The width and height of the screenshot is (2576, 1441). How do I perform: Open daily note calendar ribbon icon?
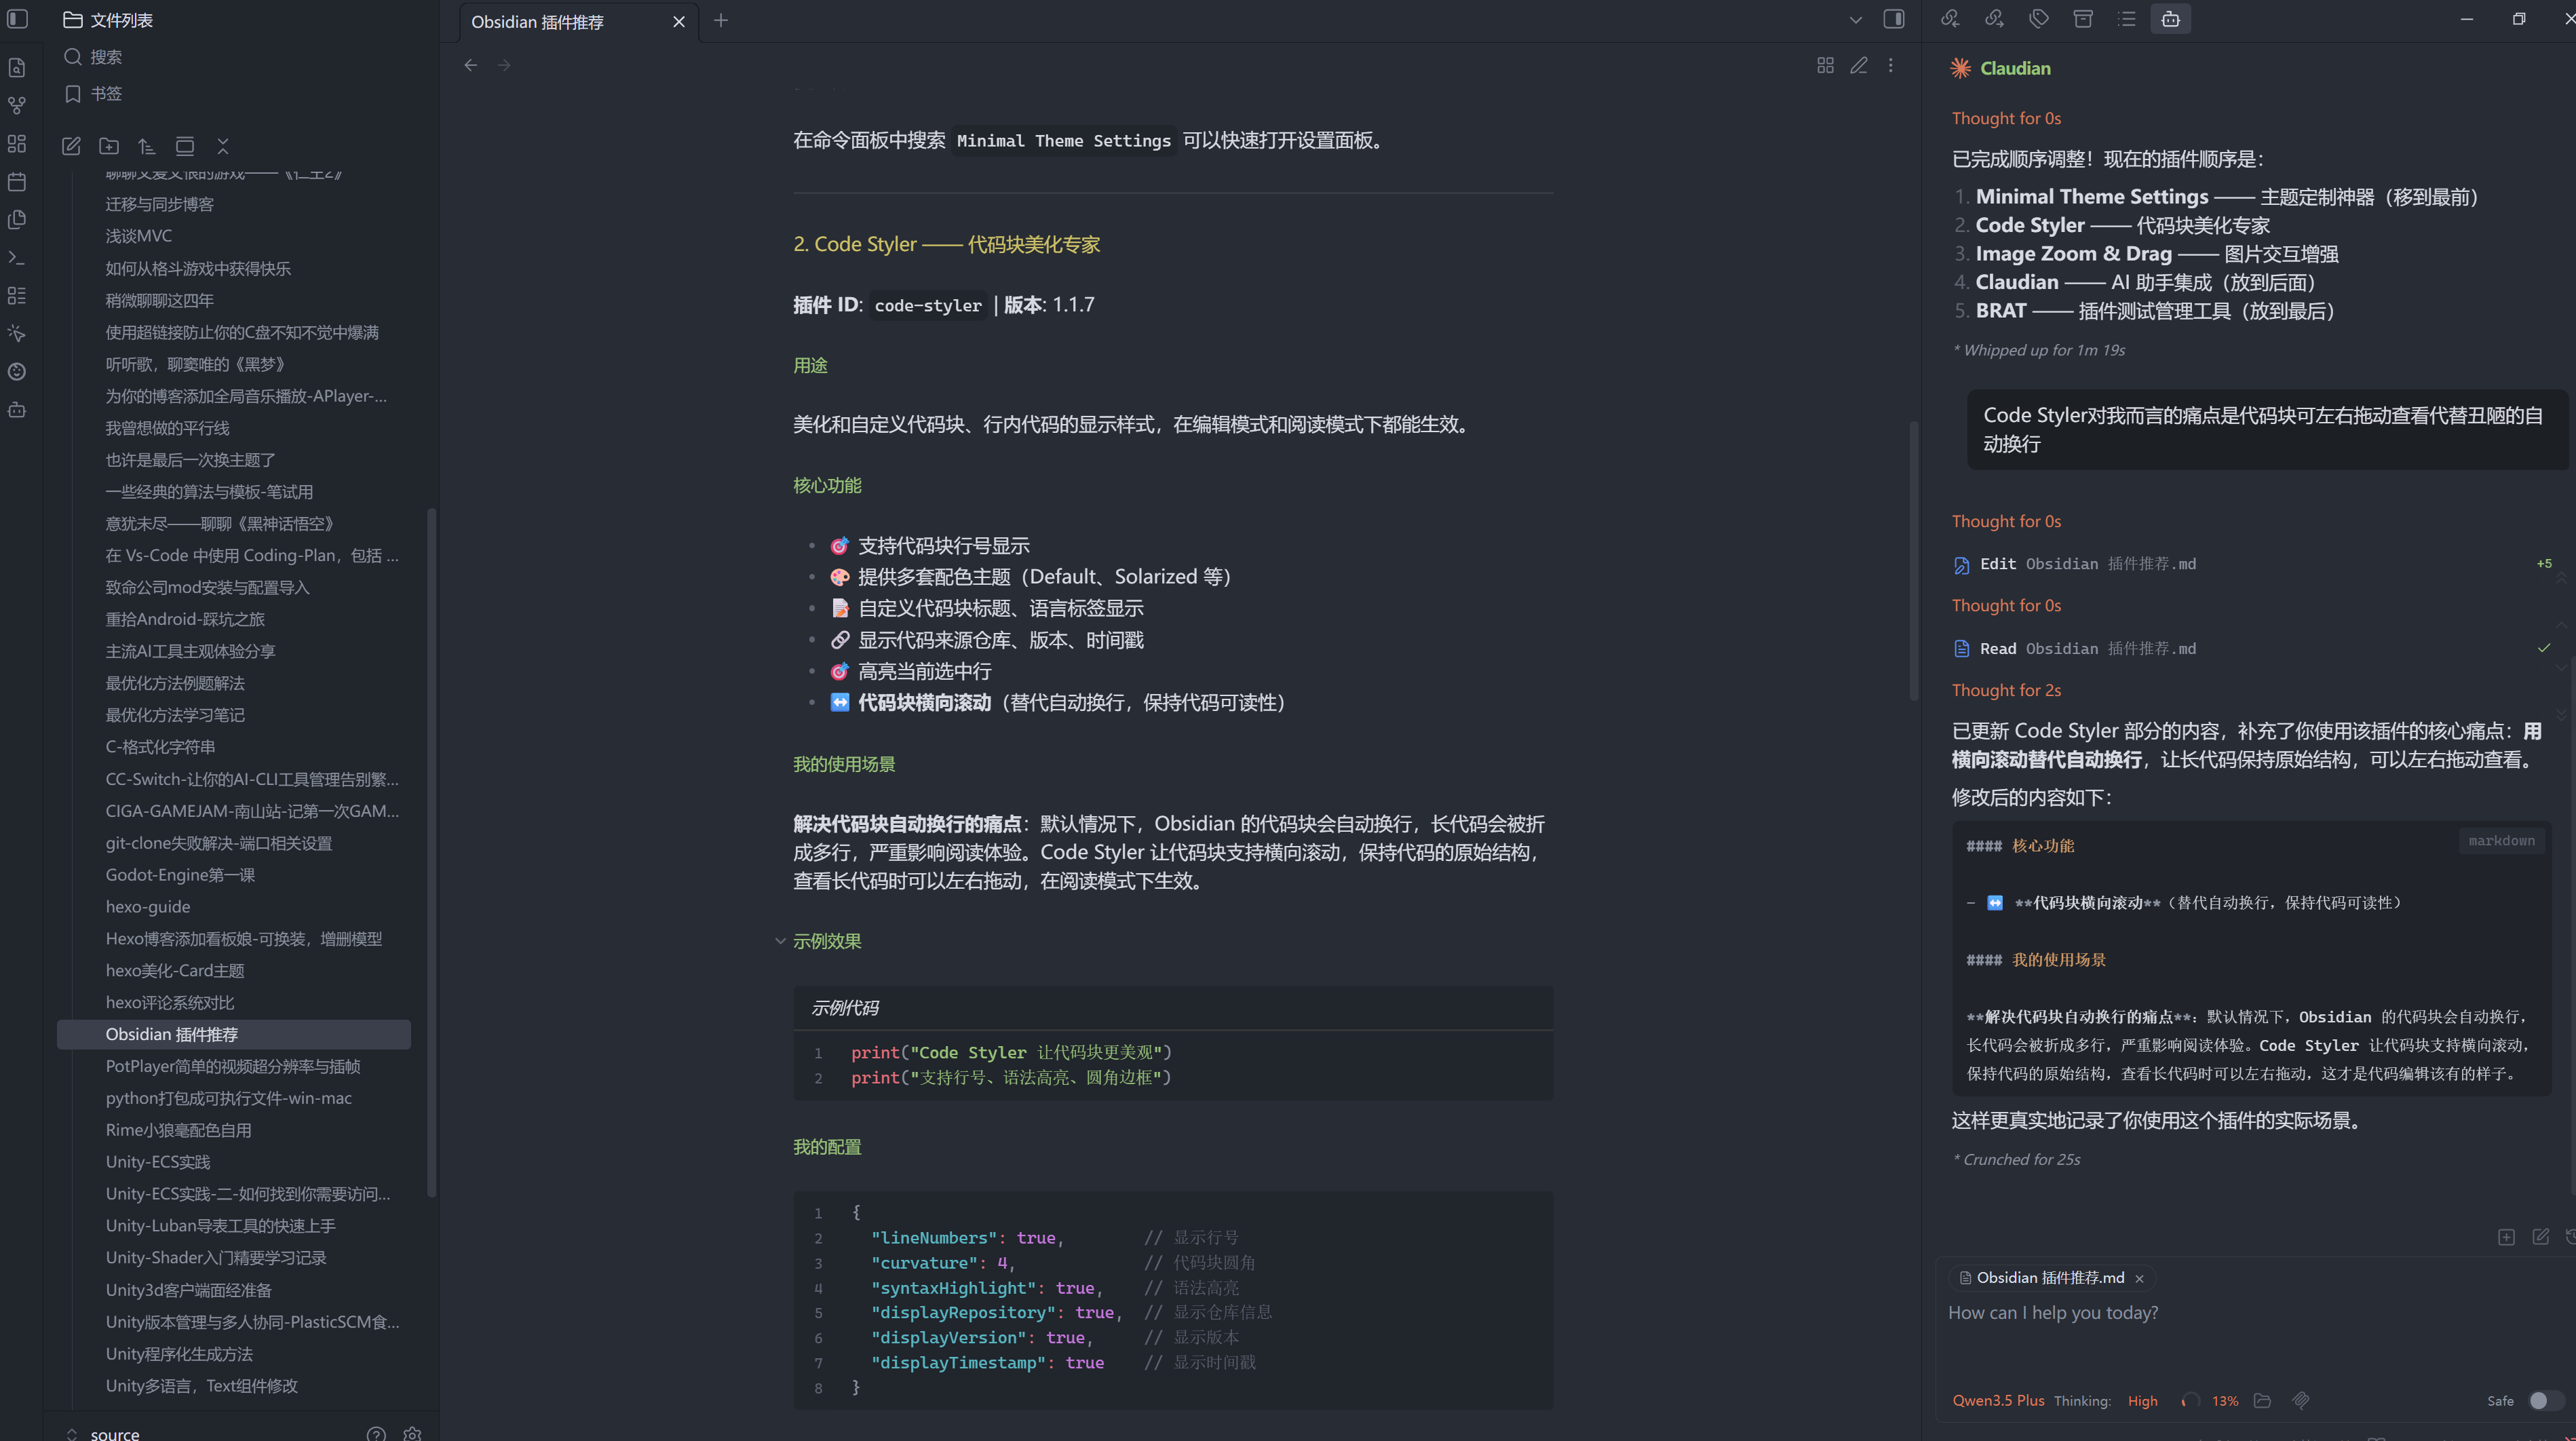(17, 182)
